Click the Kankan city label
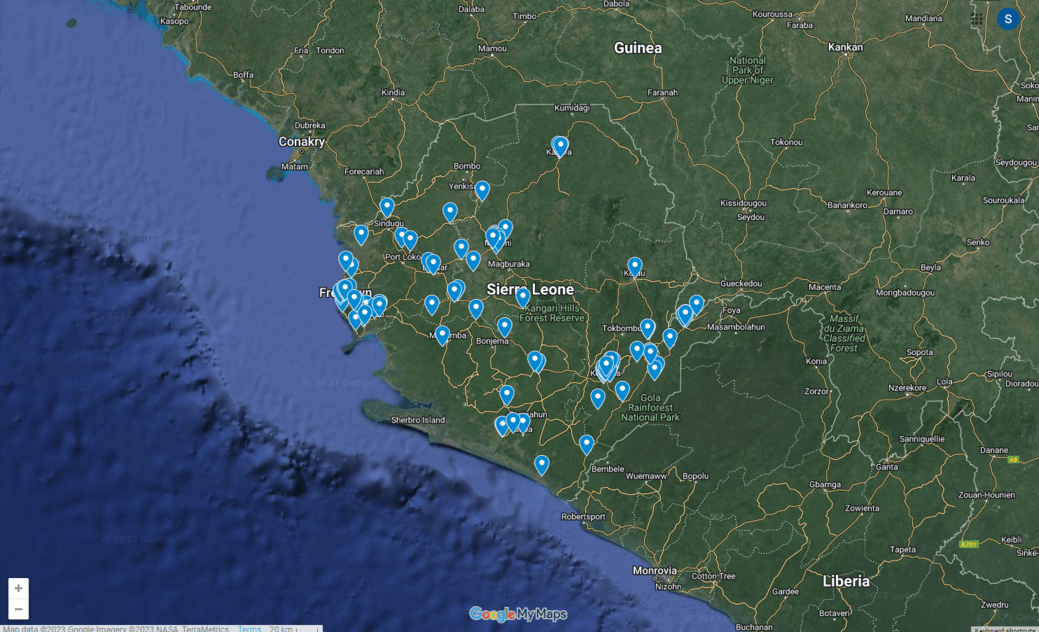This screenshot has height=632, width=1039. (846, 47)
